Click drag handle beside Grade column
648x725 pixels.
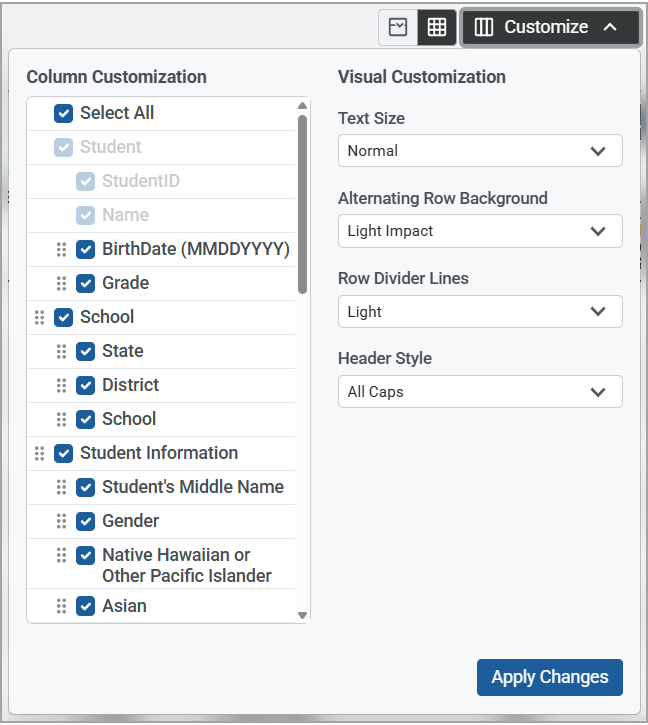point(61,283)
